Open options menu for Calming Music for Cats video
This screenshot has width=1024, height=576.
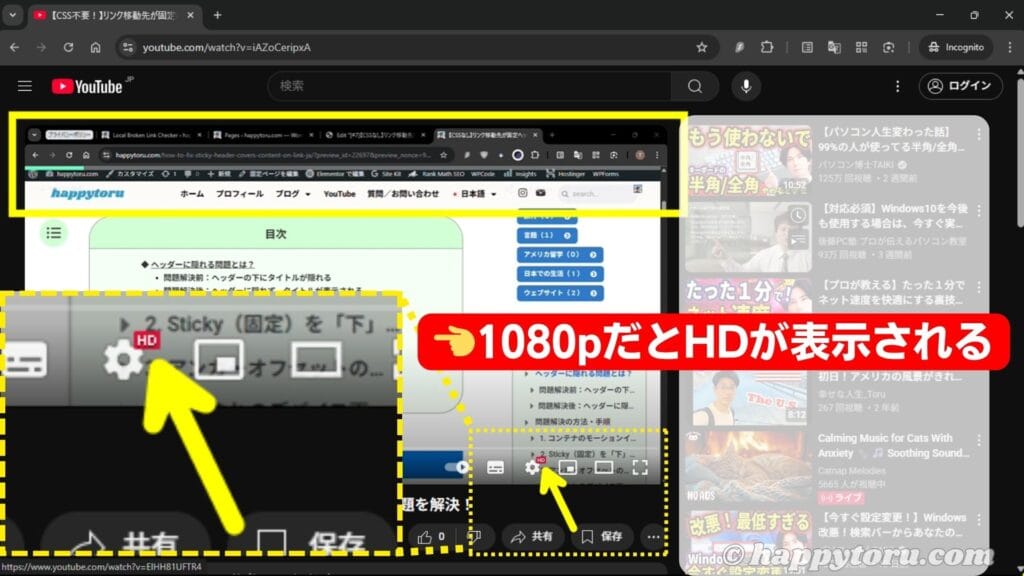978,441
